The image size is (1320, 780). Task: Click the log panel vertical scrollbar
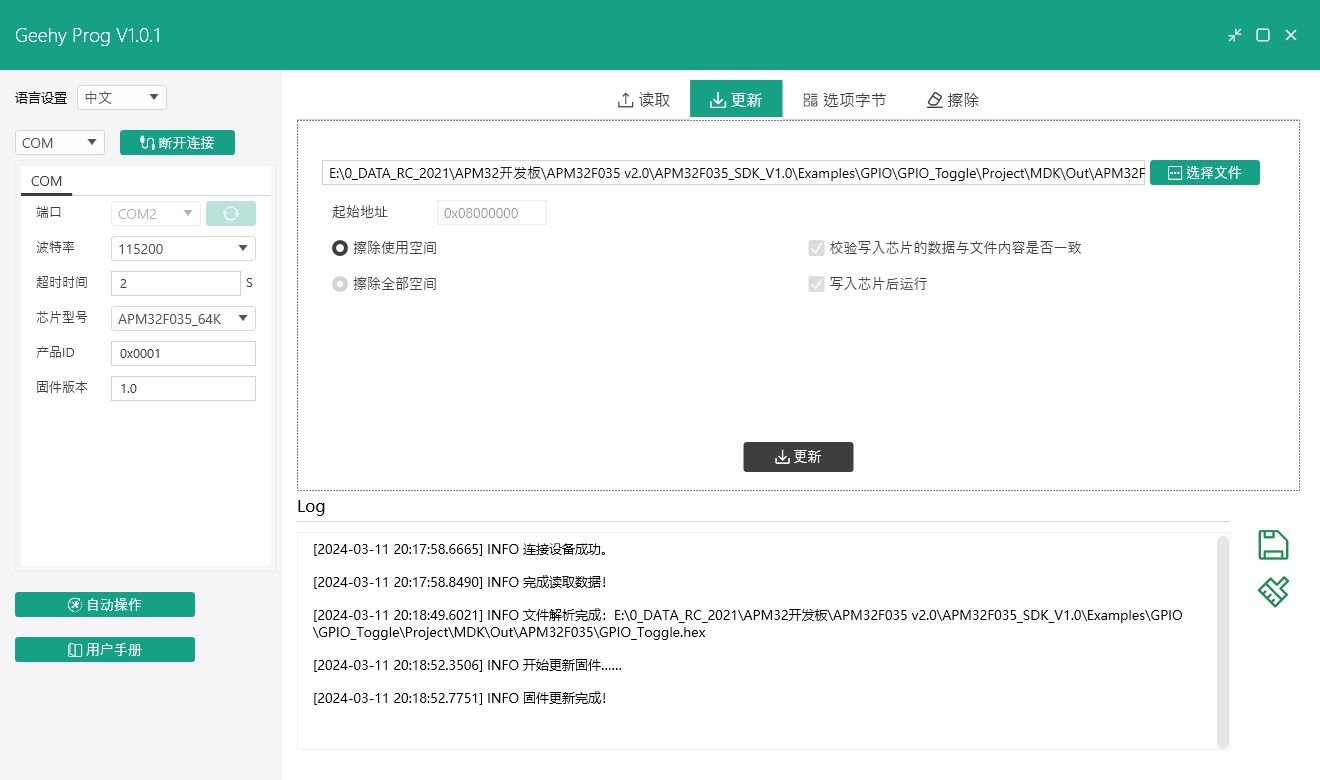1222,642
